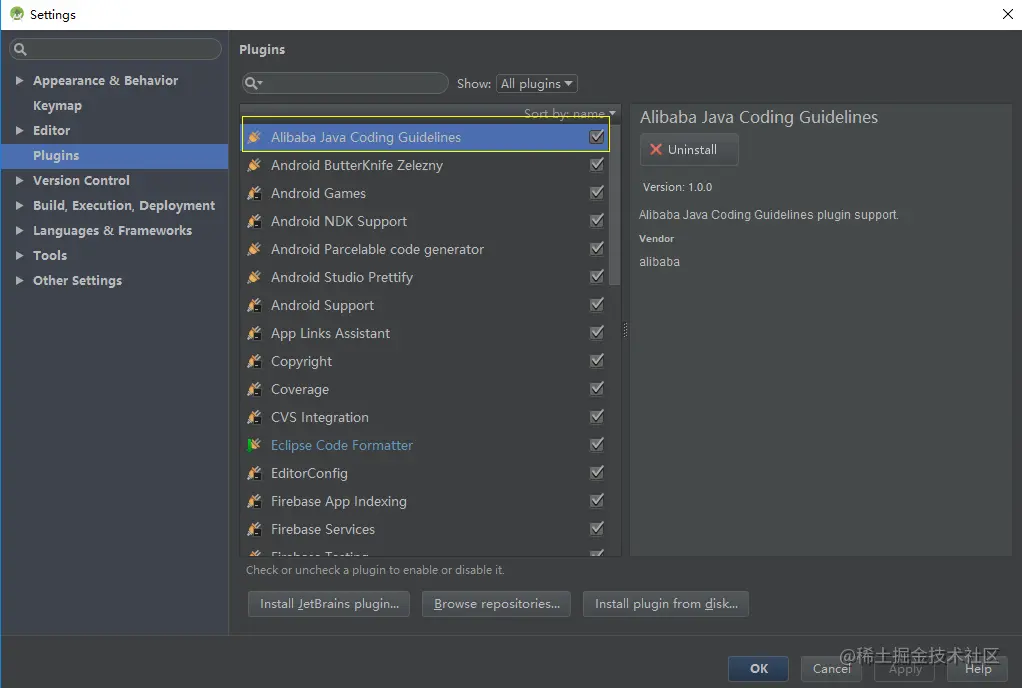Select Keymap in settings tree
Viewport: 1022px width, 688px height.
coord(57,106)
